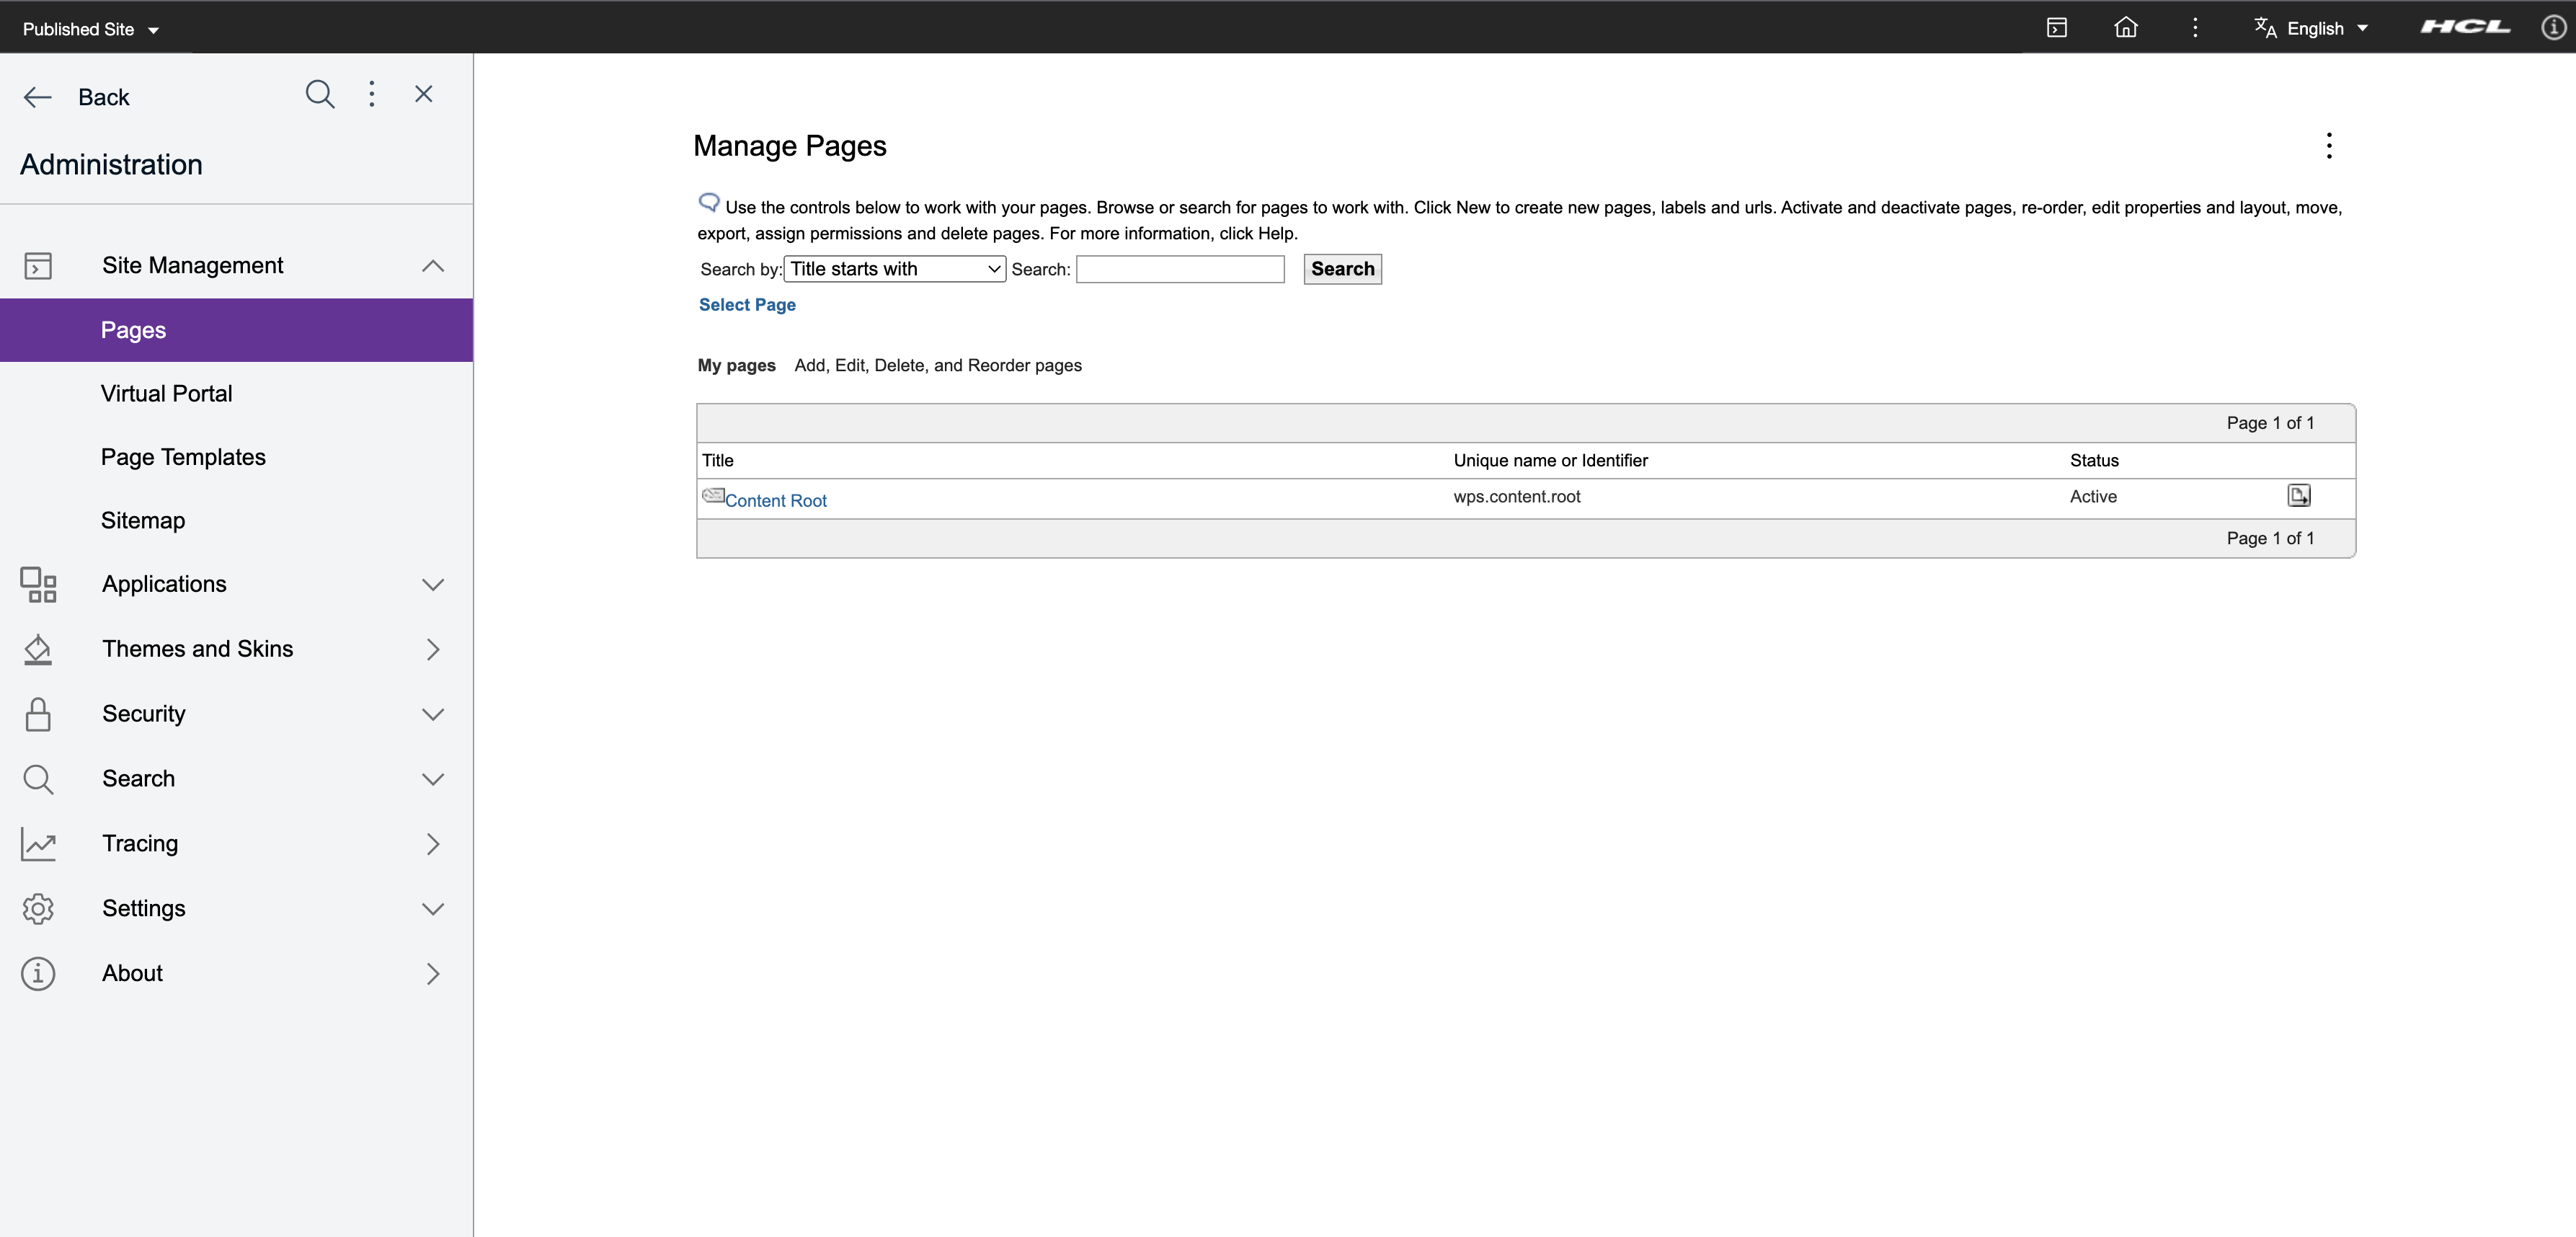Click the Content Root link in the table
Viewport: 2576px width, 1237px height.
coord(776,500)
